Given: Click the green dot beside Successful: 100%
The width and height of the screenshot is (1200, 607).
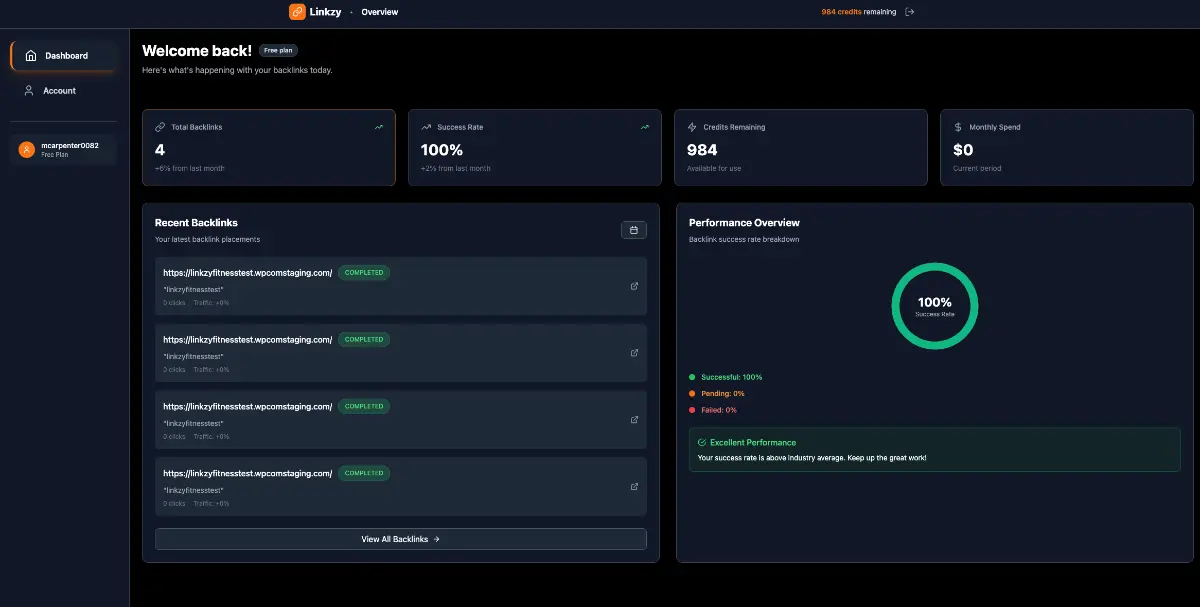Looking at the screenshot, I should click(692, 377).
